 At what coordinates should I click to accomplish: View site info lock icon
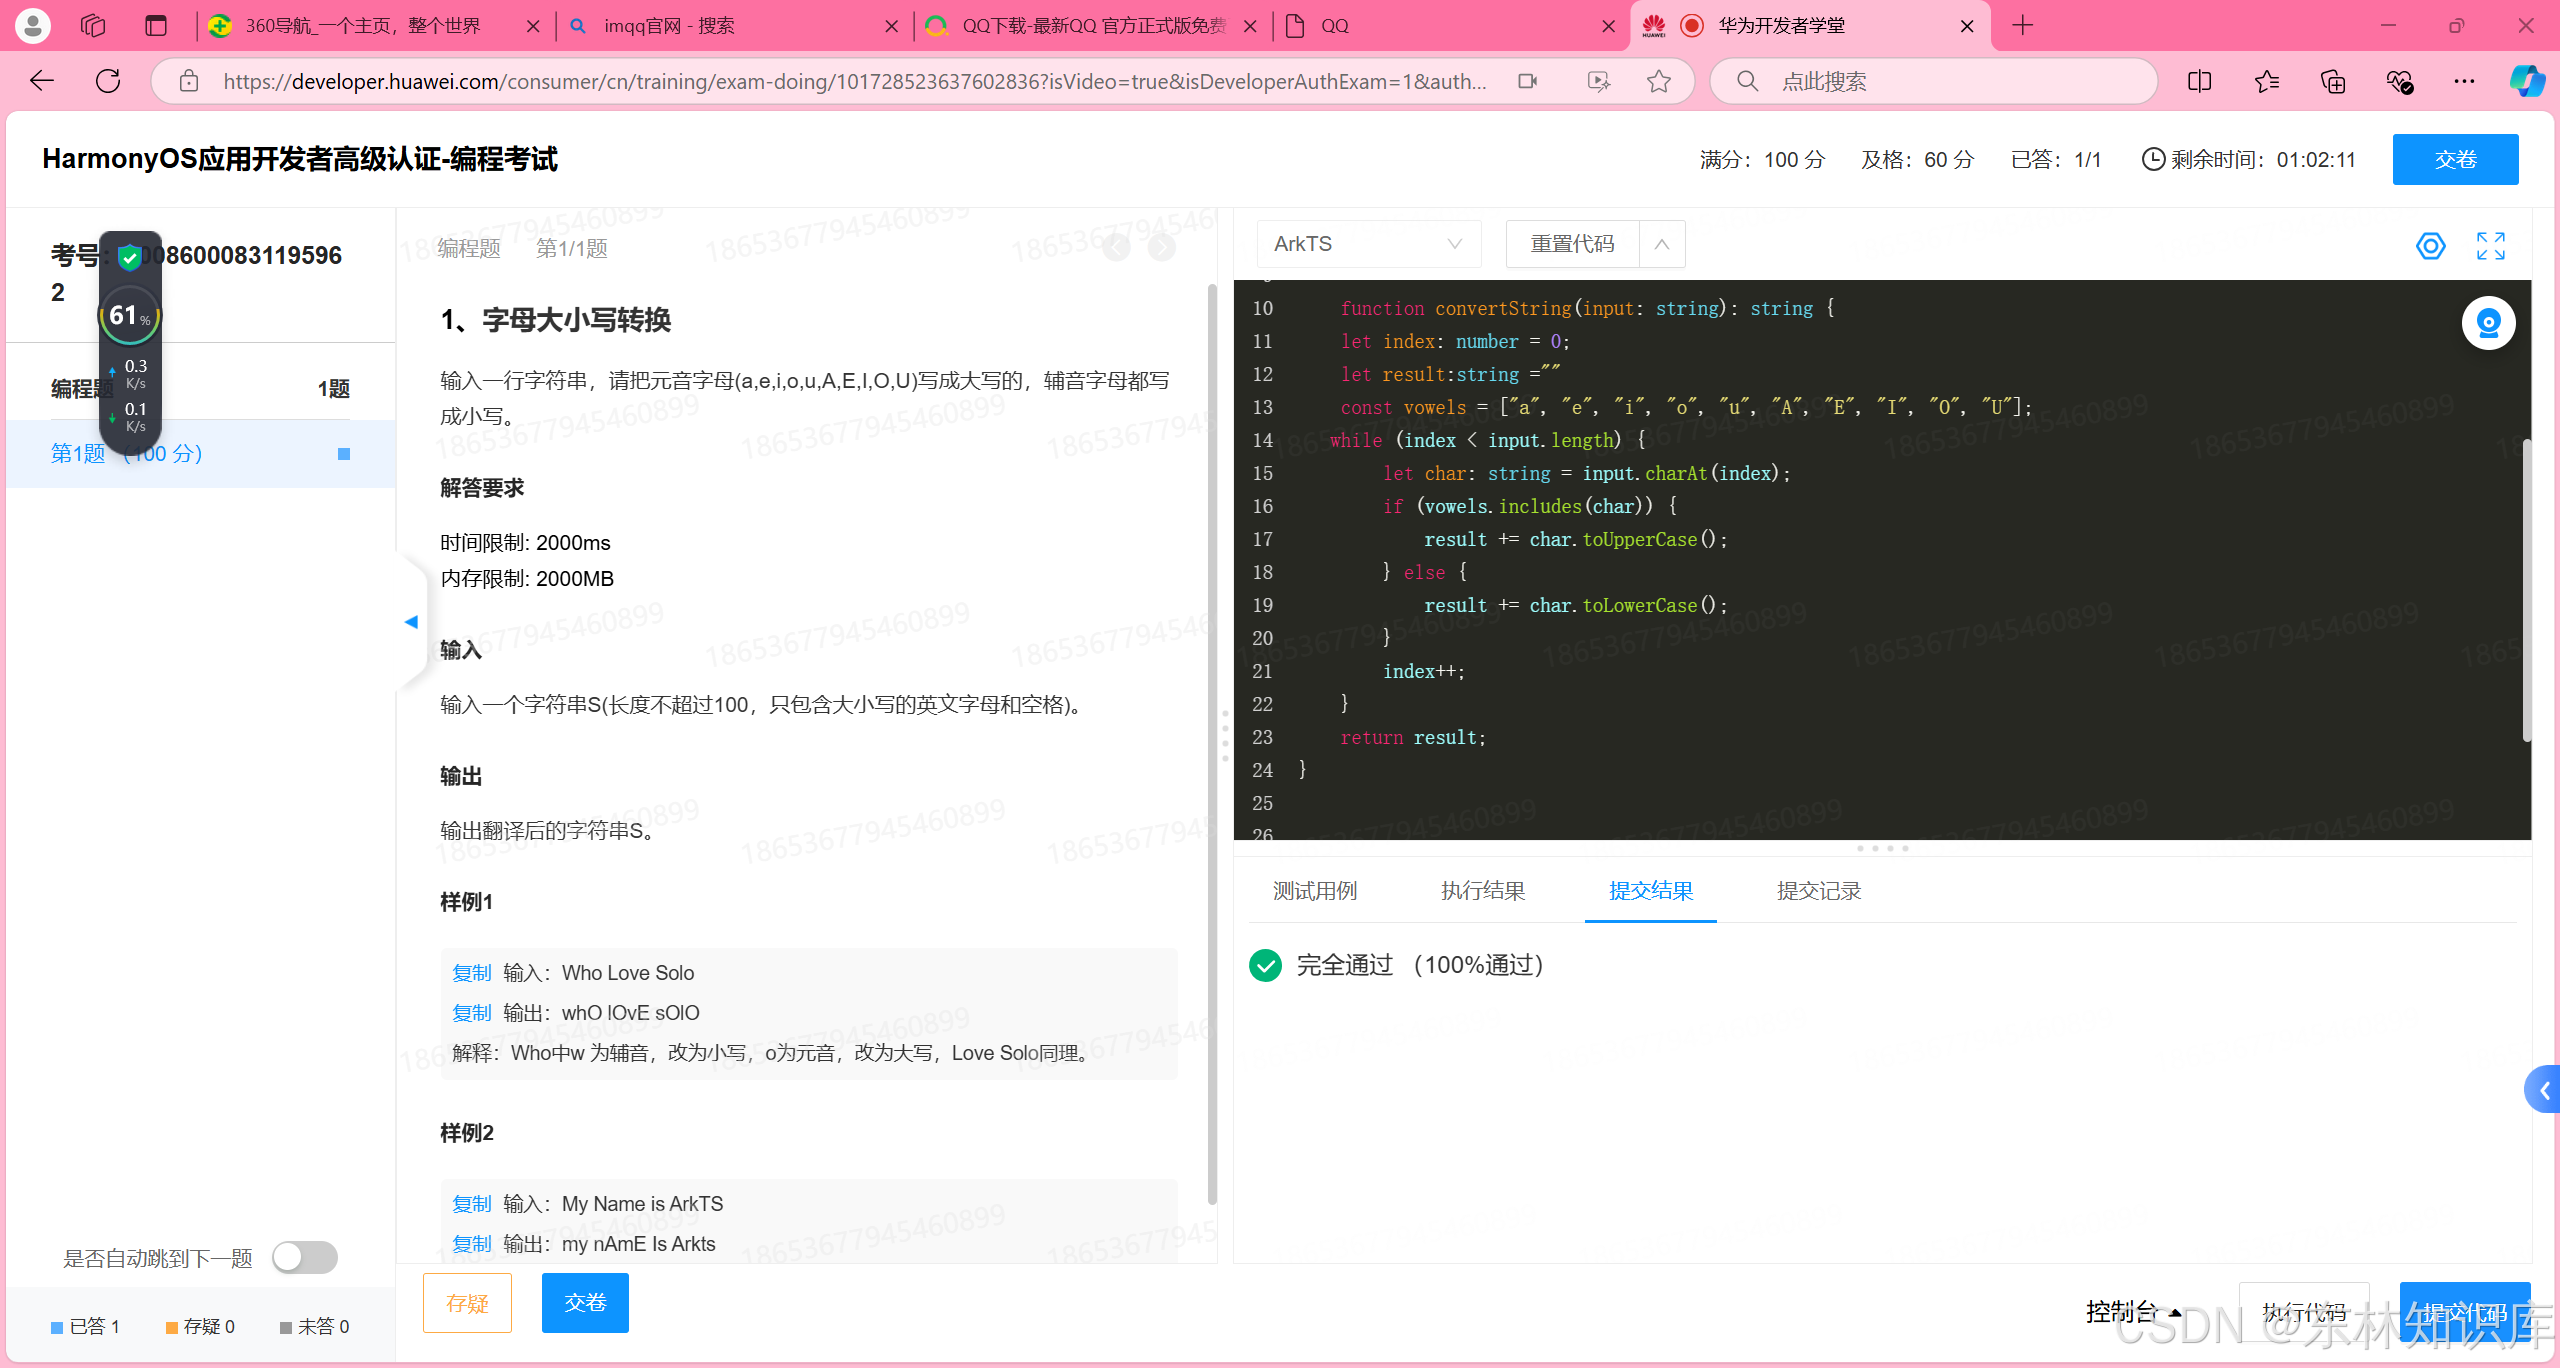point(188,81)
